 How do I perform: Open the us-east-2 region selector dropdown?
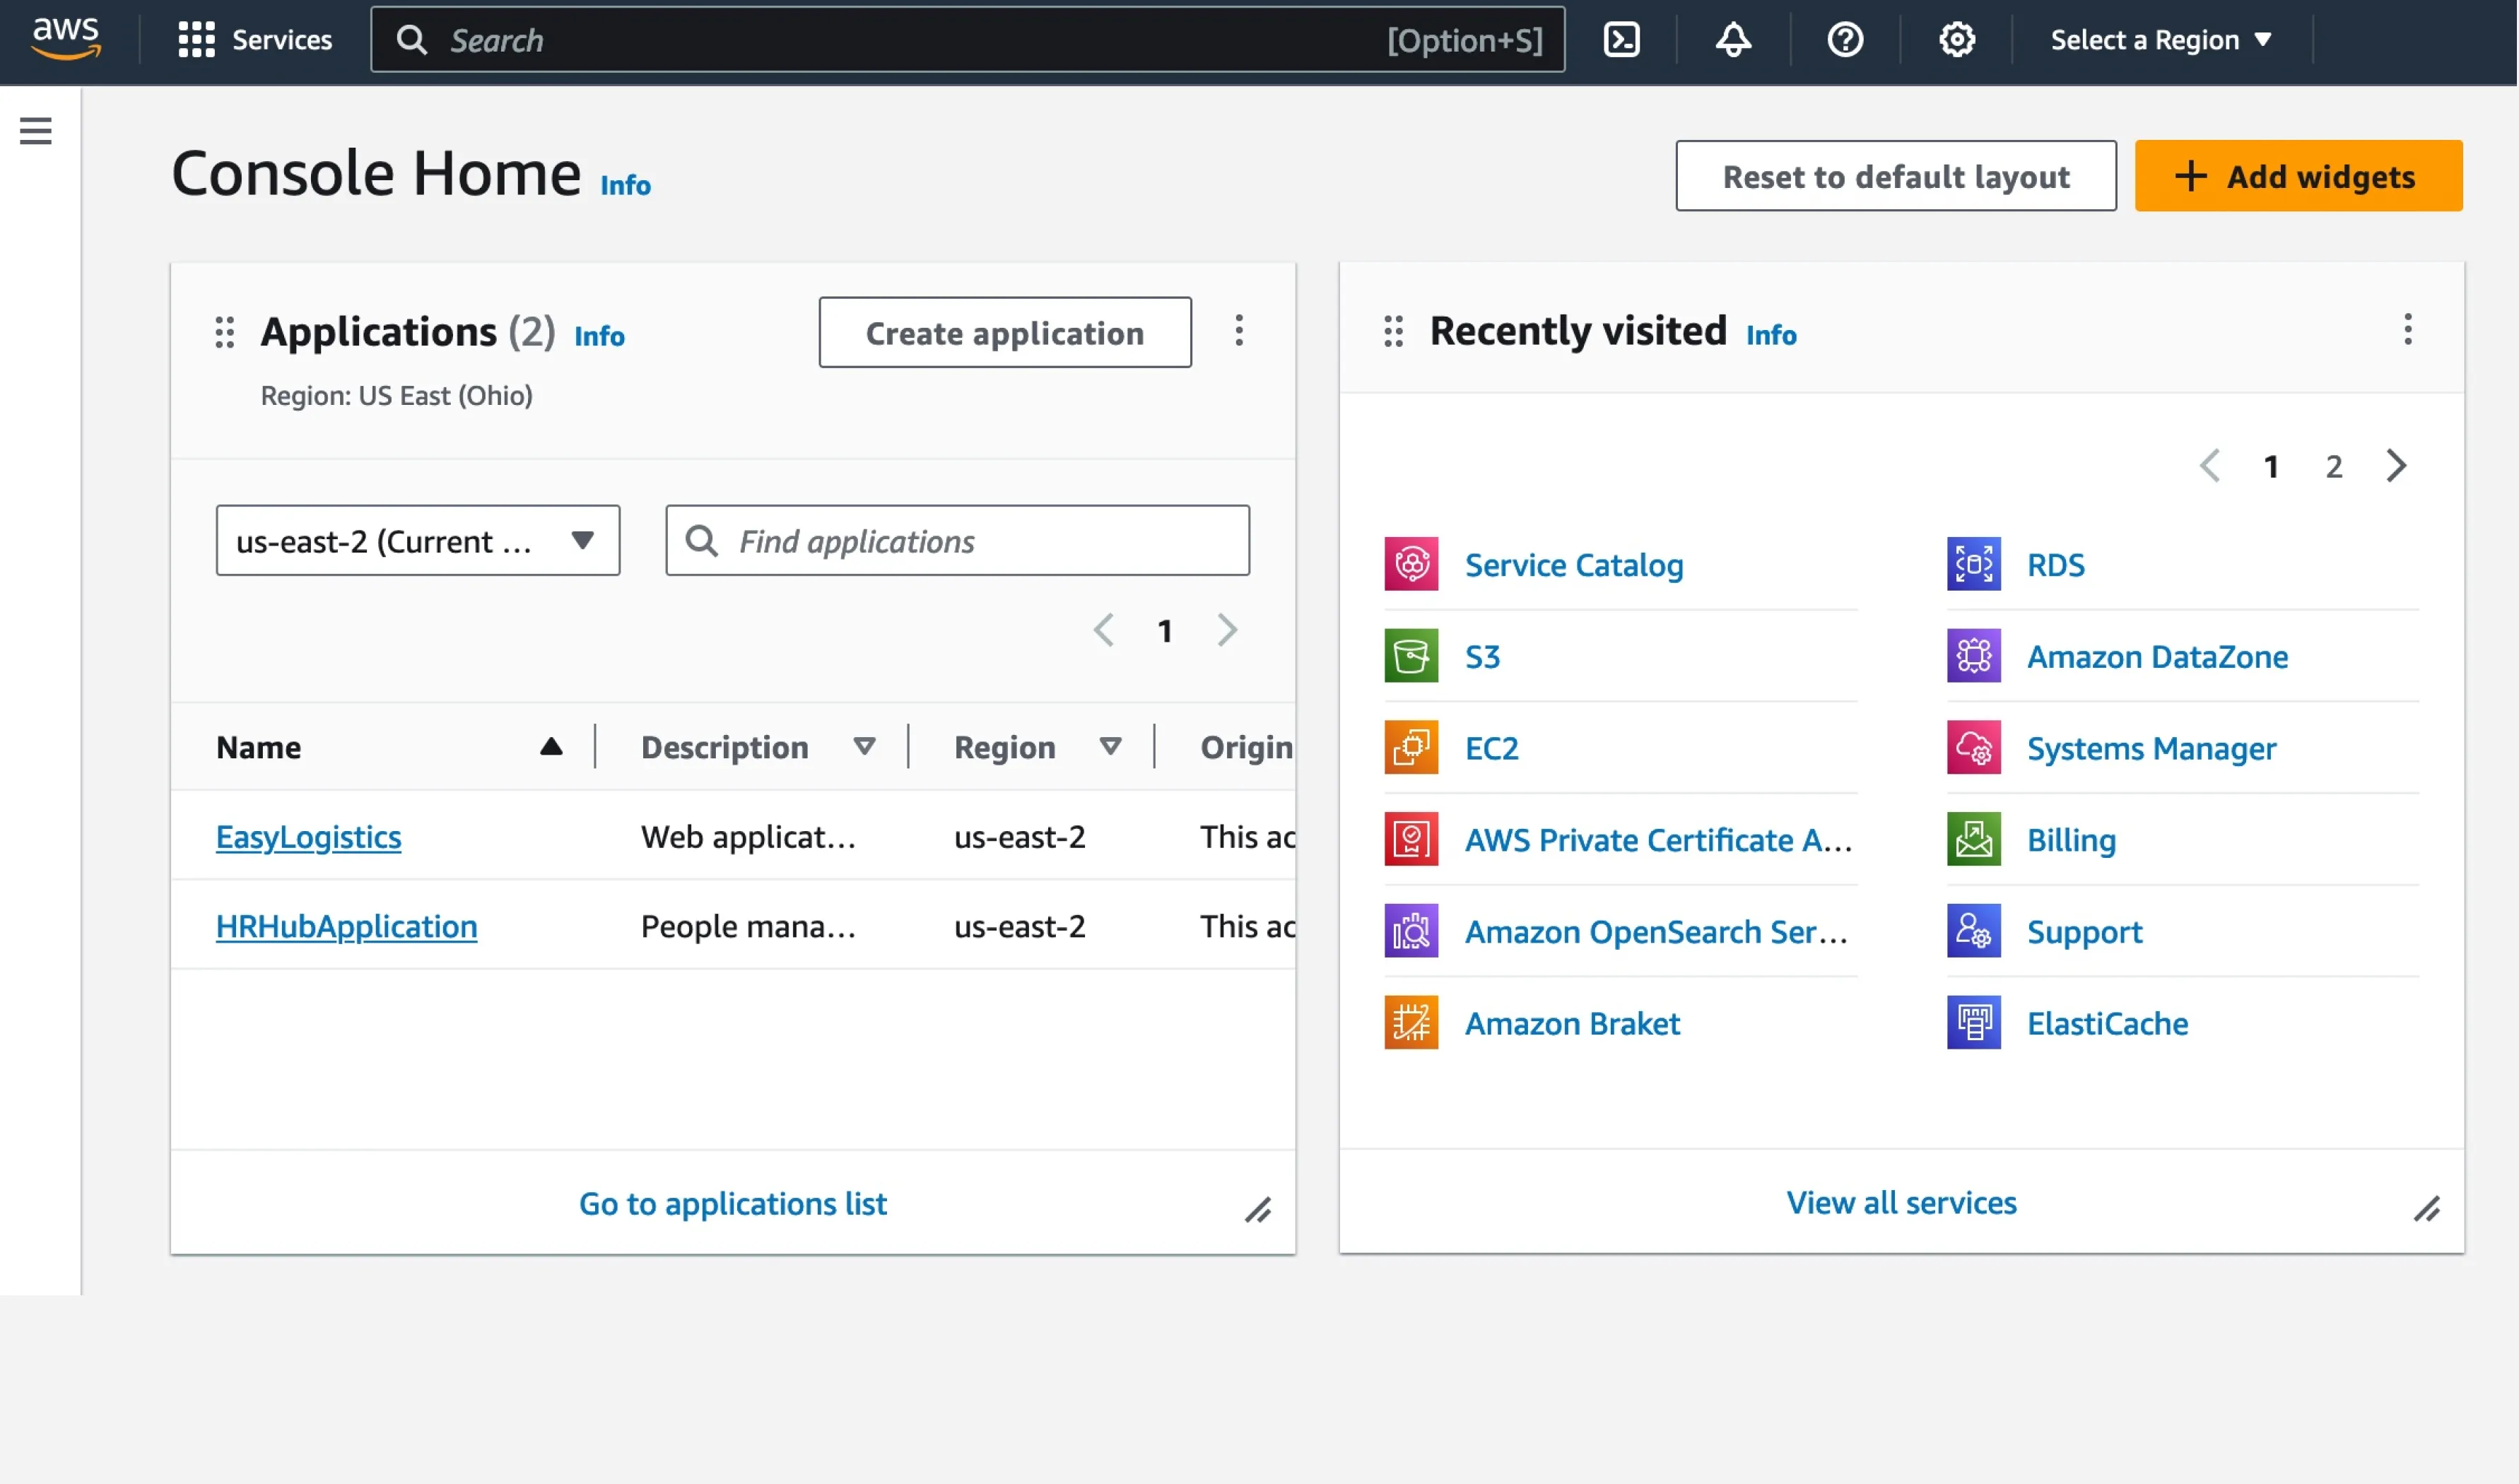click(x=417, y=541)
